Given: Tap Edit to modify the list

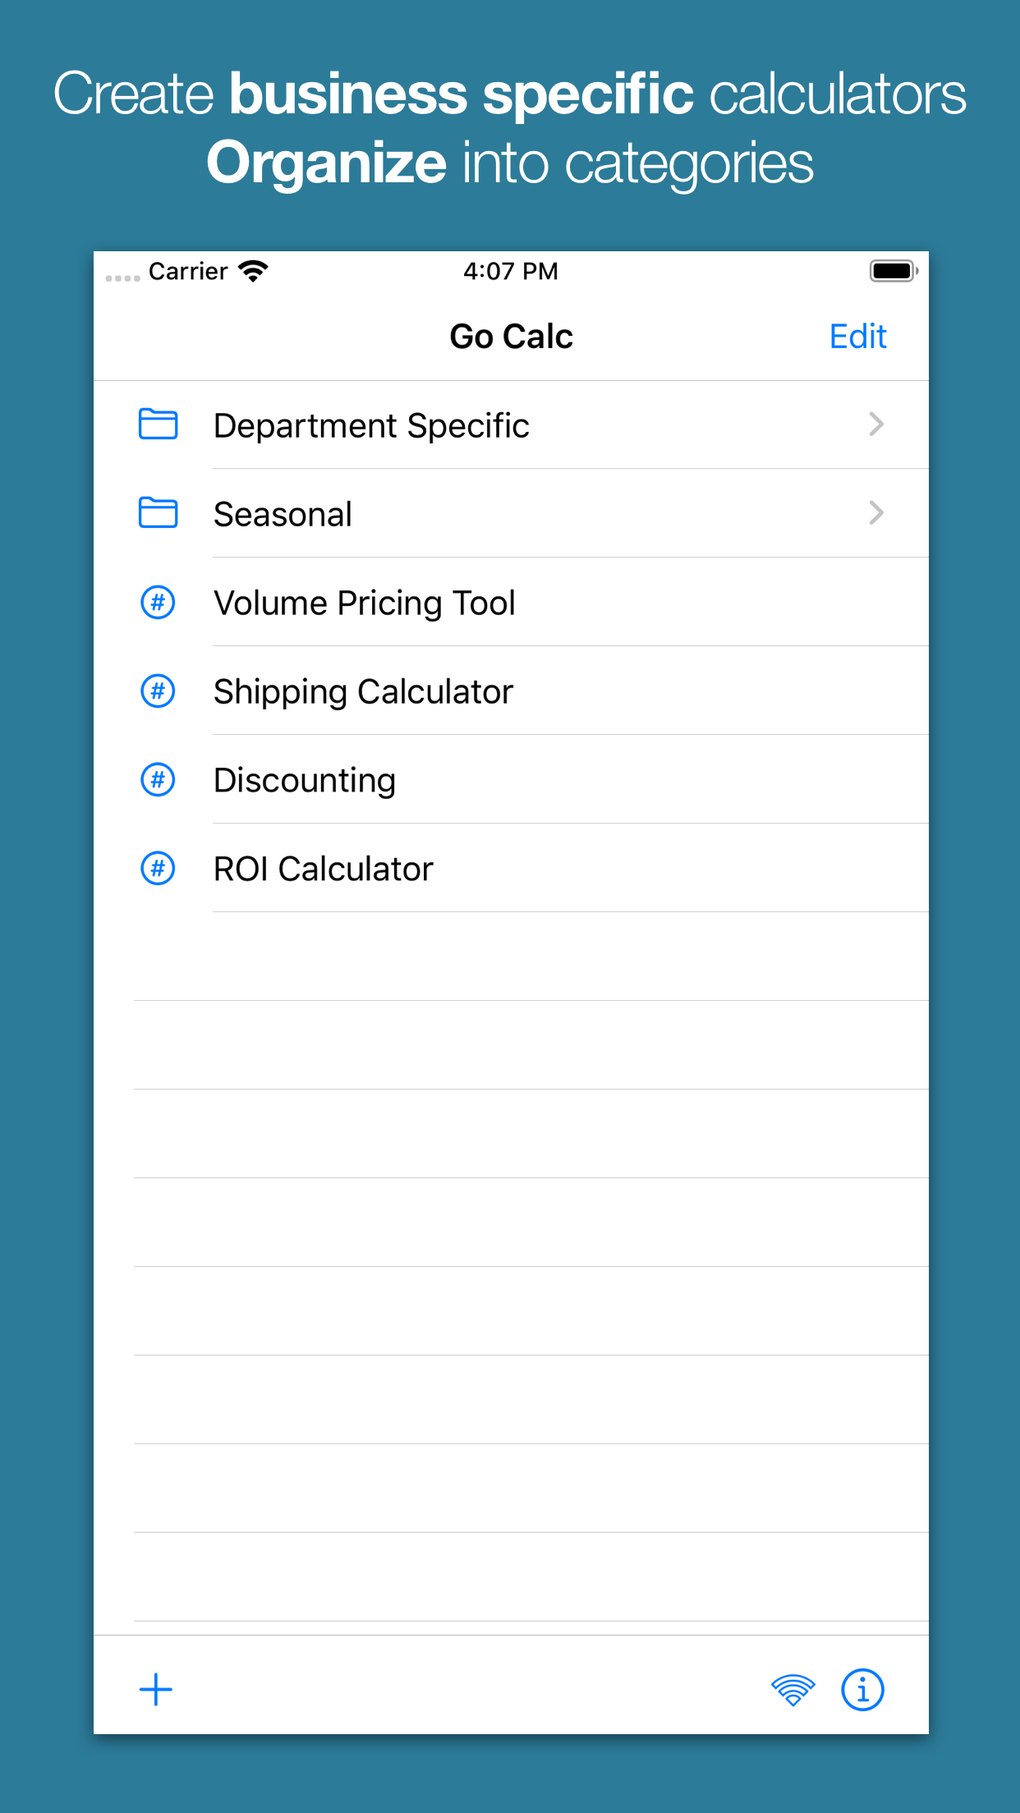Looking at the screenshot, I should click(857, 336).
